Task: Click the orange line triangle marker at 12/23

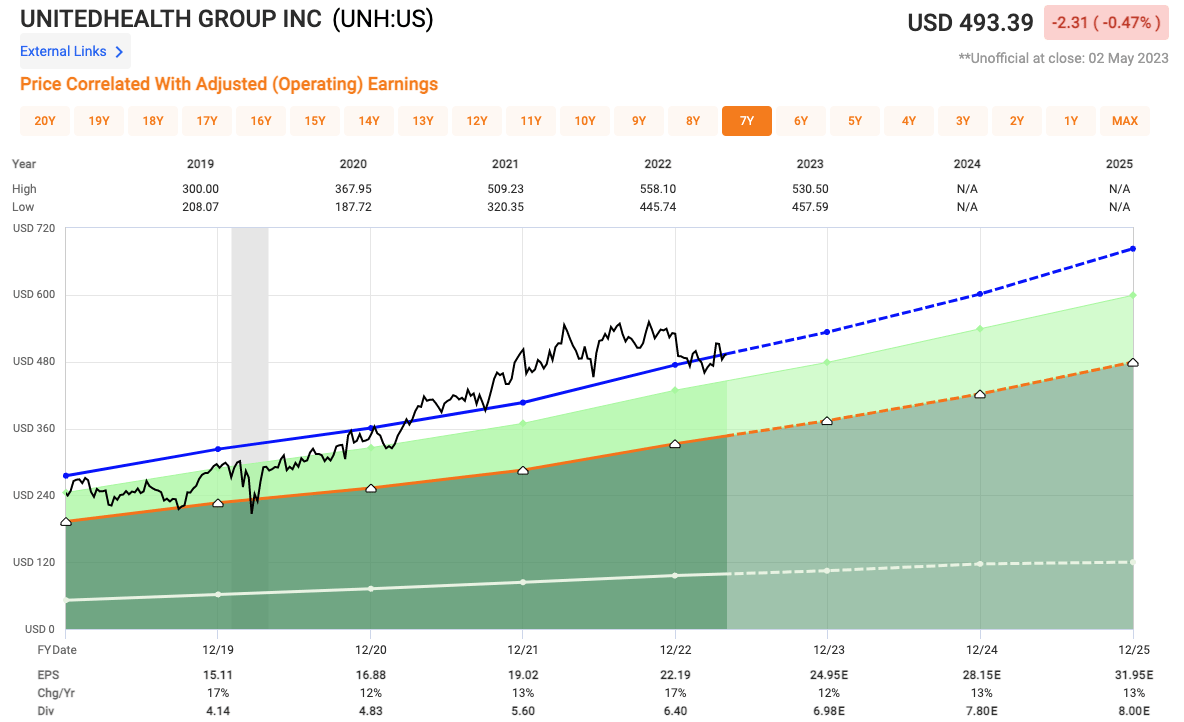Action: 827,421
